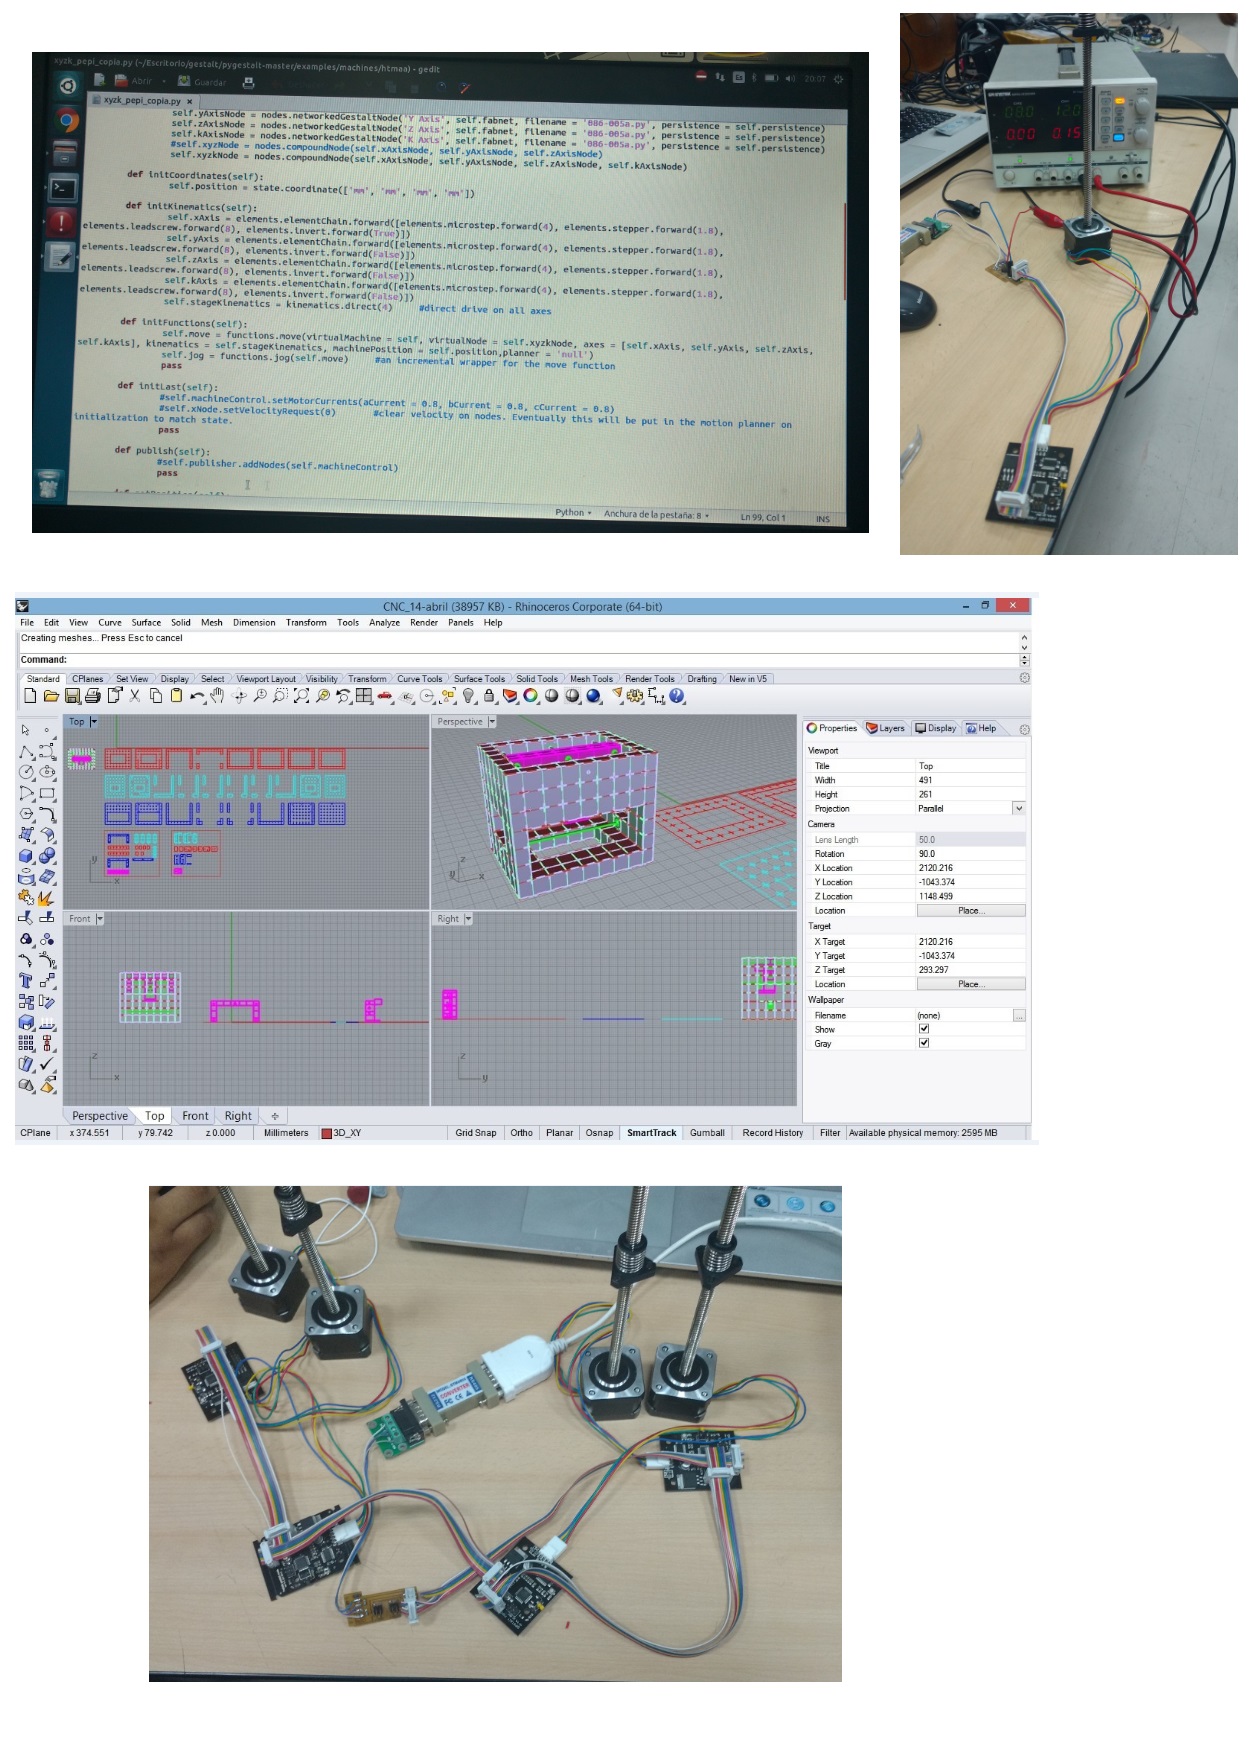Click the color wheel Object Properties icon
1256x1752 pixels.
point(530,696)
